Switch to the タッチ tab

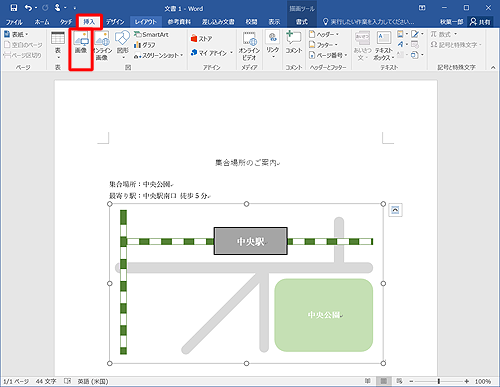66,22
